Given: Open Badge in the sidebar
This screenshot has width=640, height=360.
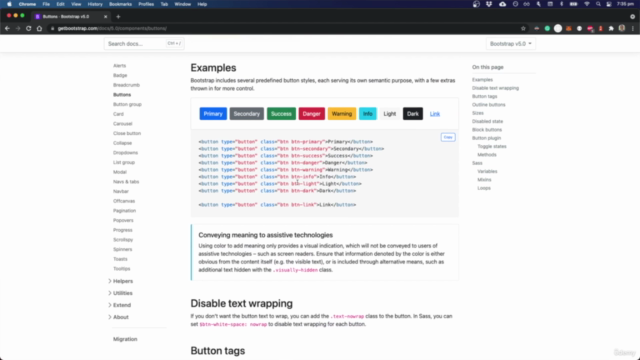Looking at the screenshot, I should (x=120, y=76).
